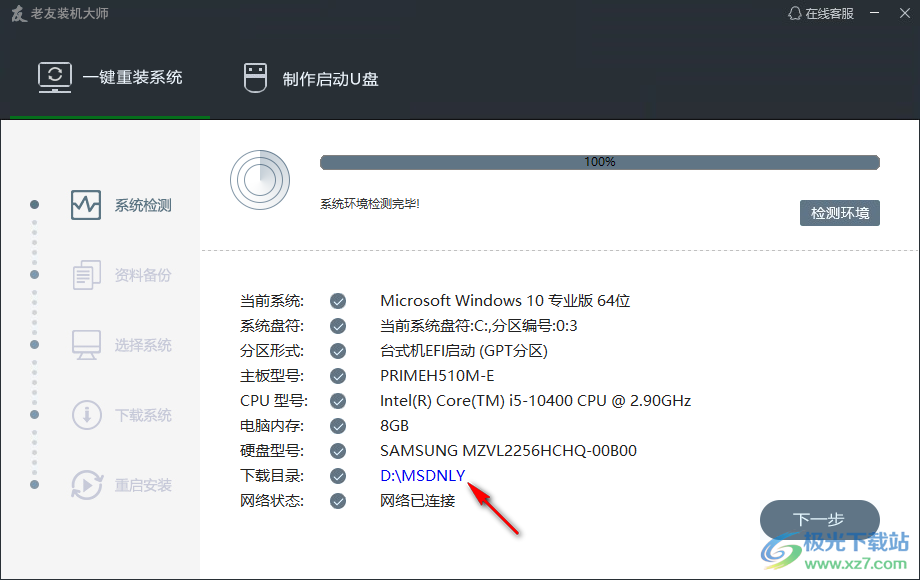The height and width of the screenshot is (580, 920).
Task: Click the bootable USB drive icon
Action: click(x=255, y=78)
